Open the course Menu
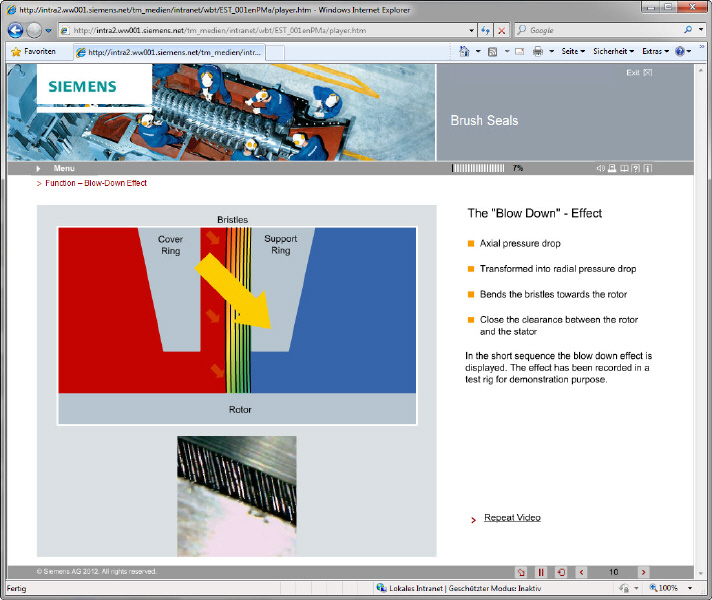712x600 pixels. (x=64, y=168)
